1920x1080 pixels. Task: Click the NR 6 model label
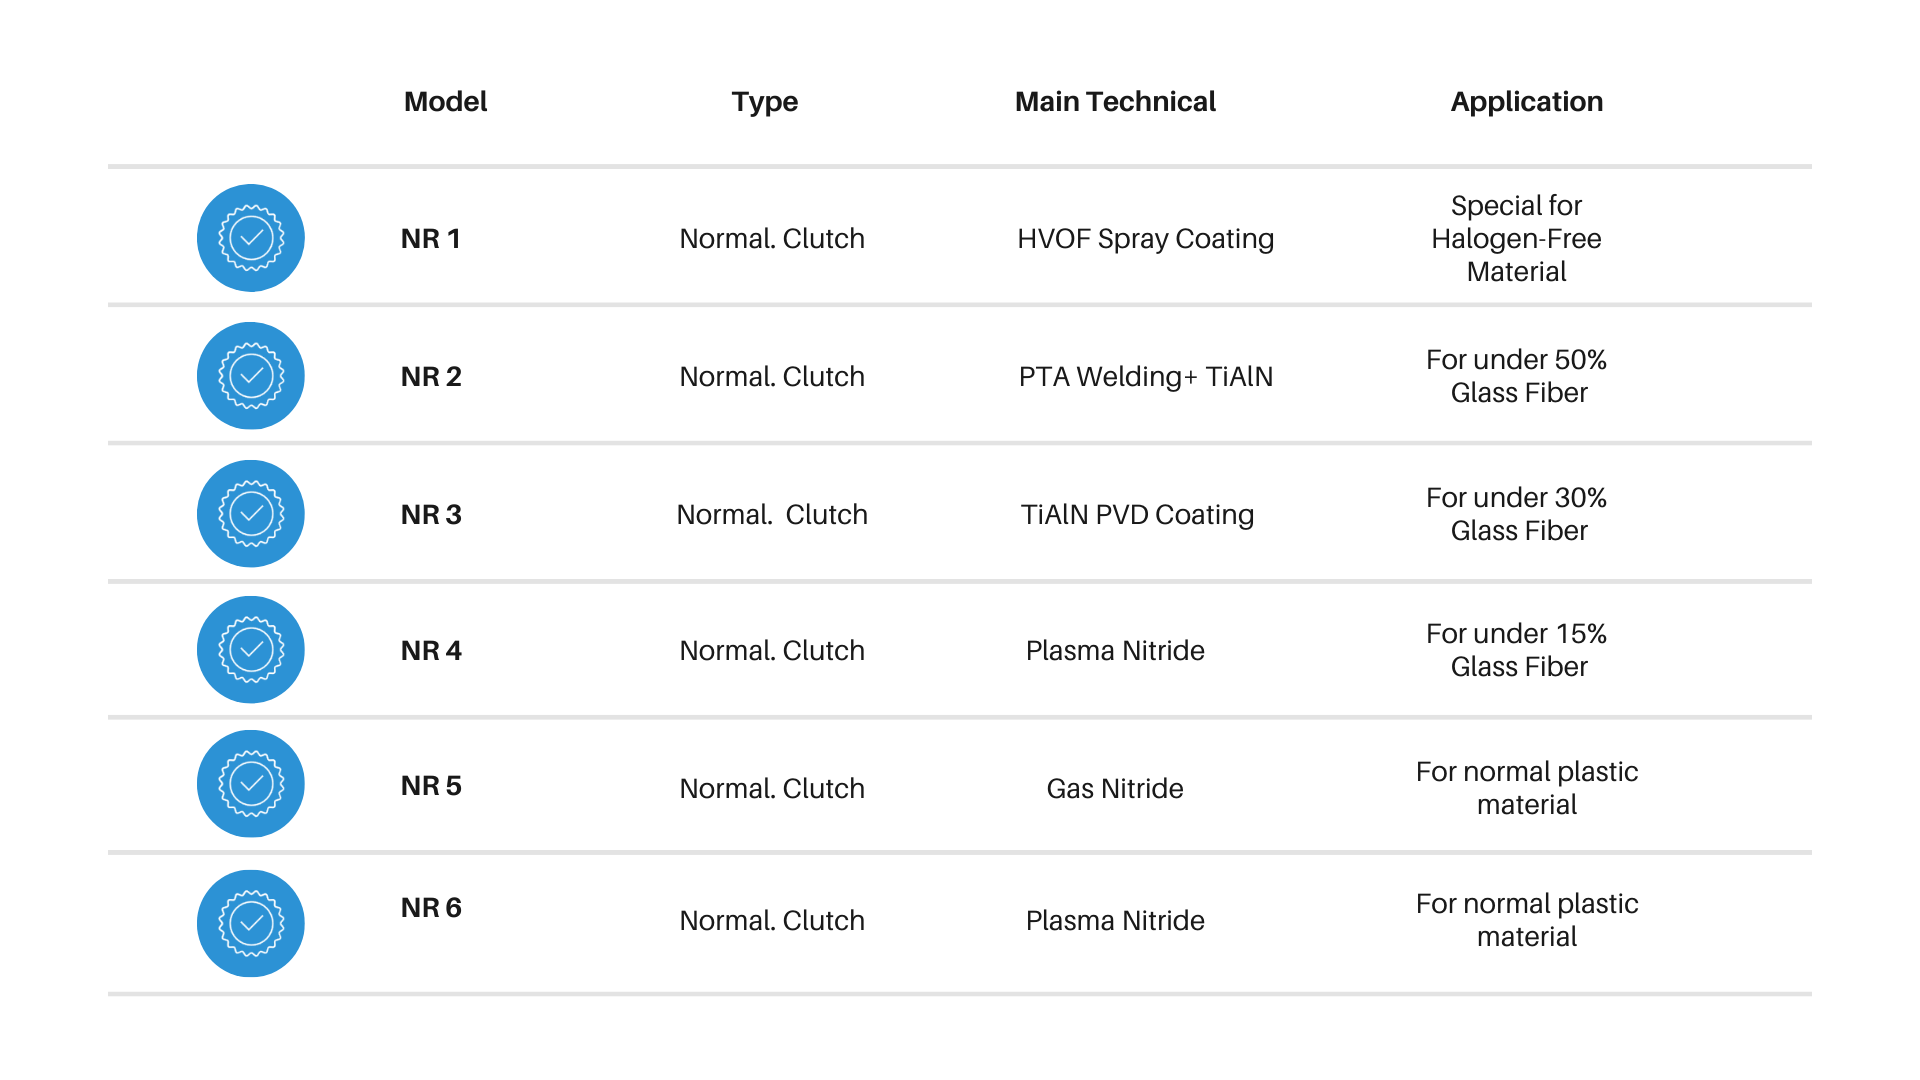coord(431,908)
